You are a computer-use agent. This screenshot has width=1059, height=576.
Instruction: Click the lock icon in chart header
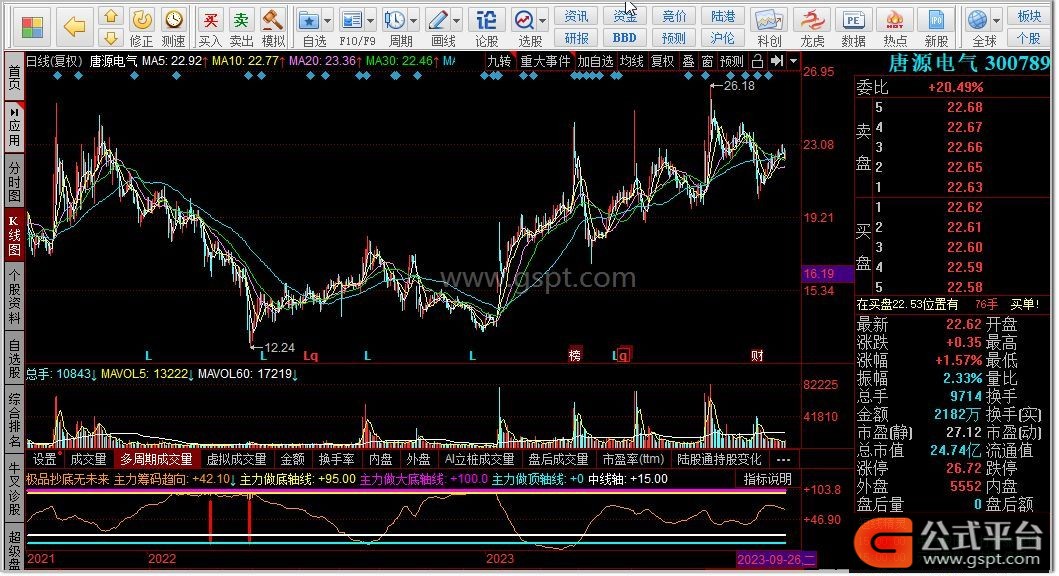[757, 61]
